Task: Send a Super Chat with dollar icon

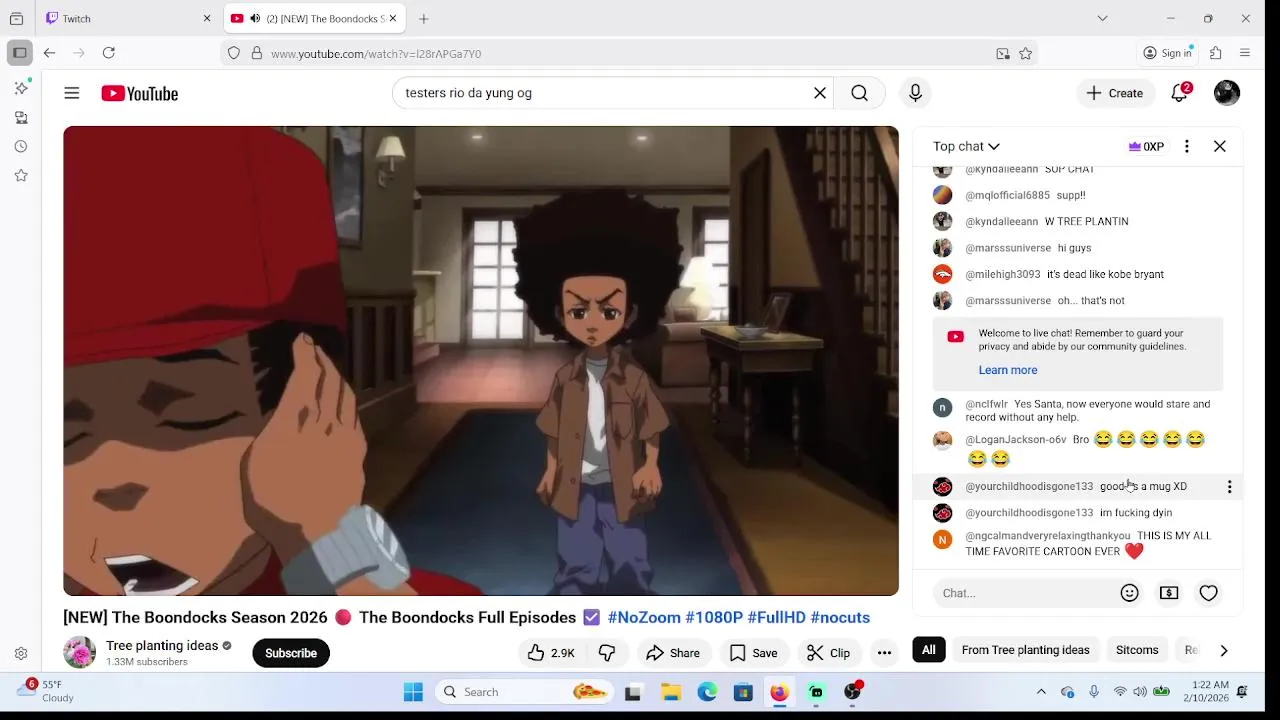Action: 1169,593
